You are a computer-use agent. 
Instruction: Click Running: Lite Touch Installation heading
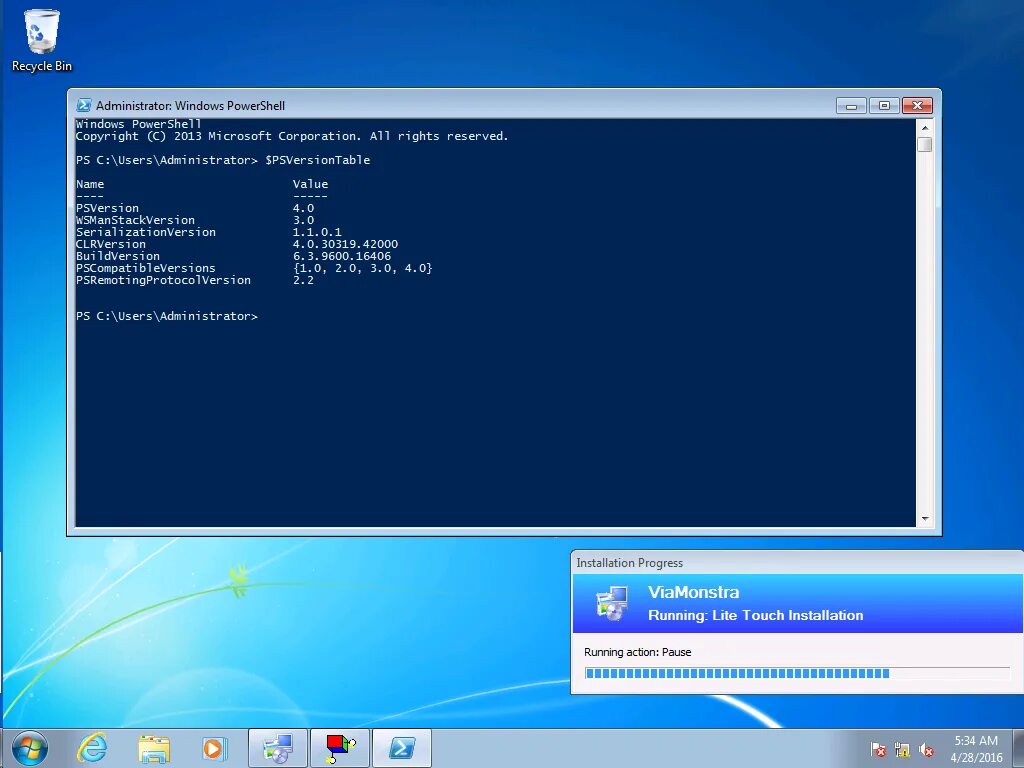coord(756,615)
